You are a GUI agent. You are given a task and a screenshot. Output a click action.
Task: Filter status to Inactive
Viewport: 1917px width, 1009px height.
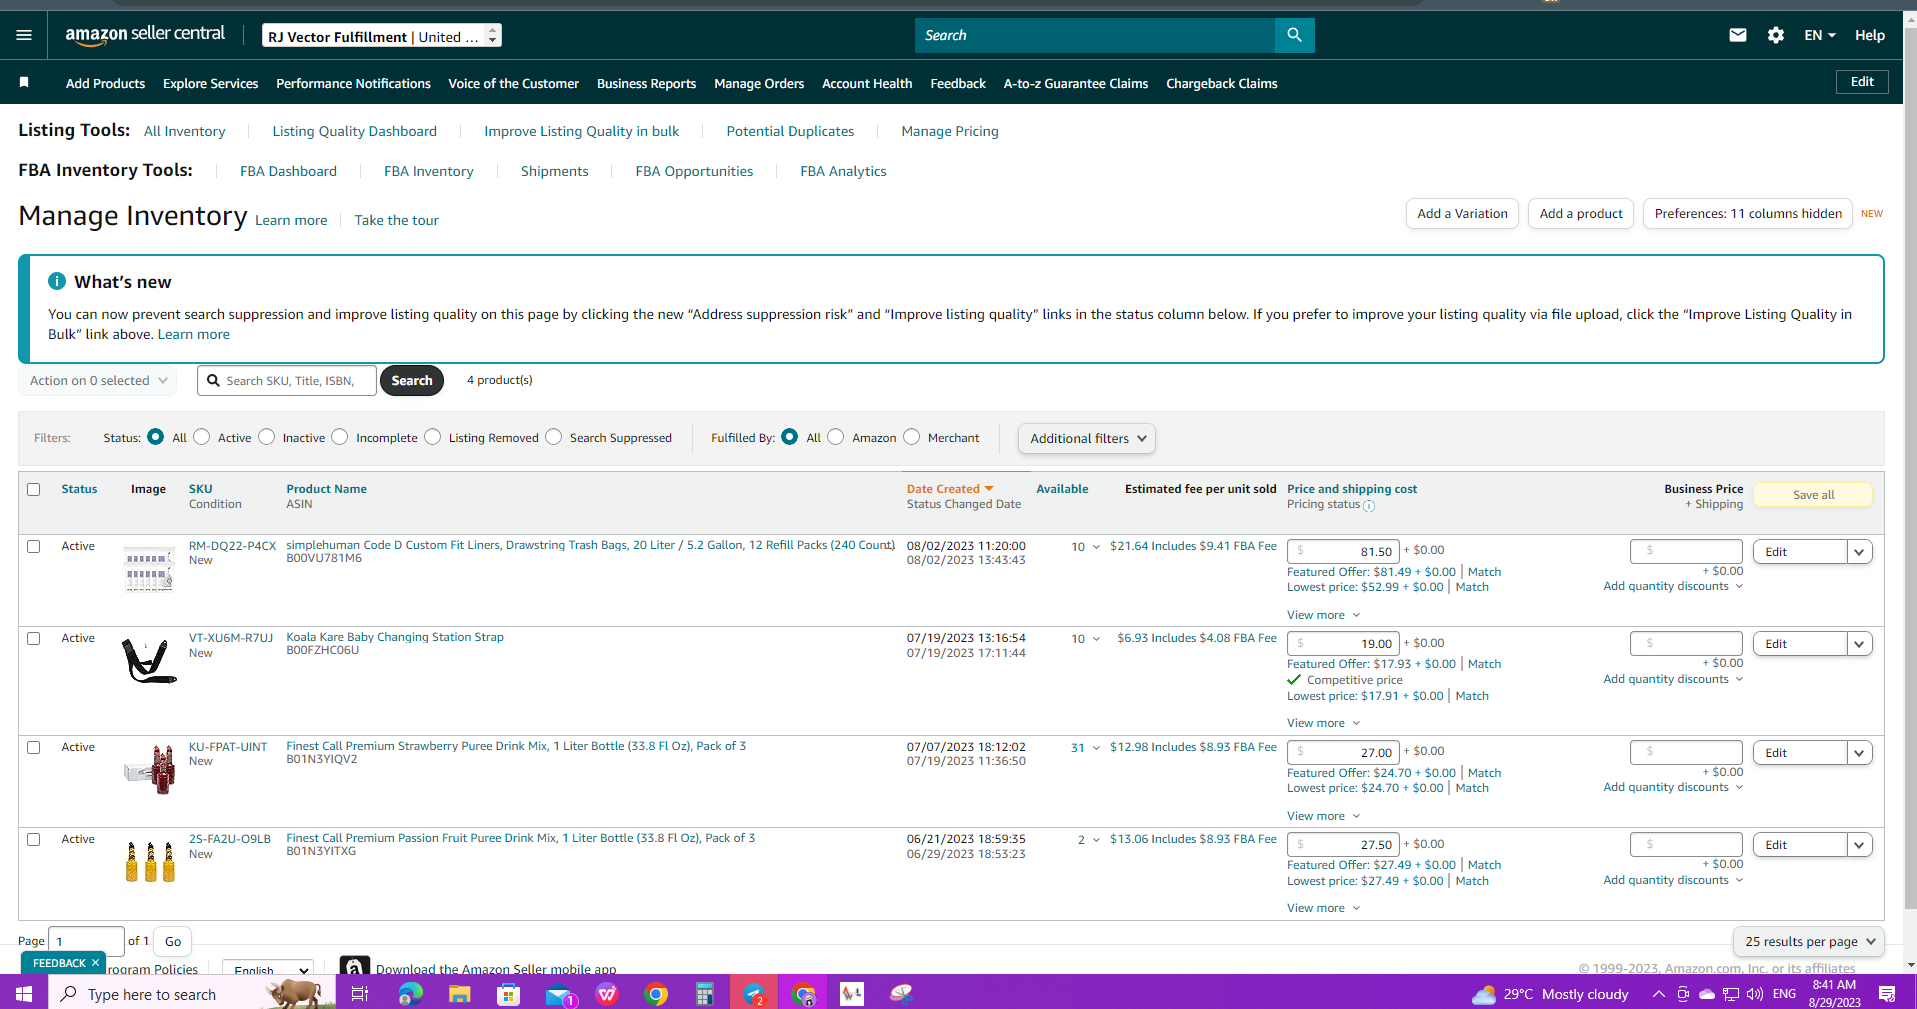[x=267, y=437]
